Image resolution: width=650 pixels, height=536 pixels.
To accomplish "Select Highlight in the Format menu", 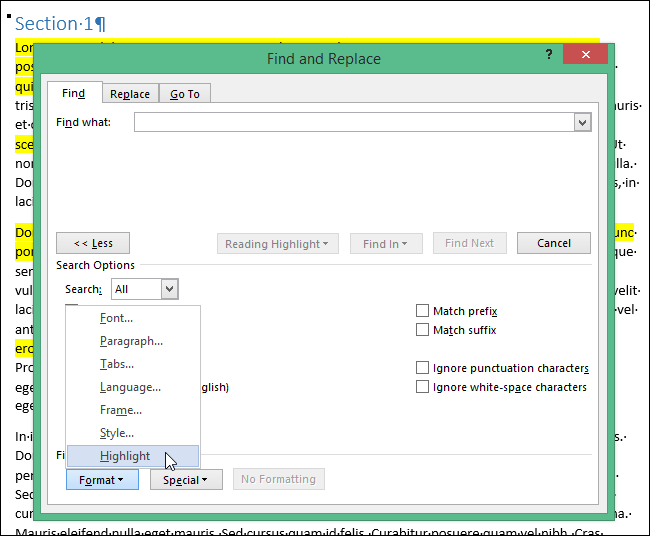I will (133, 456).
